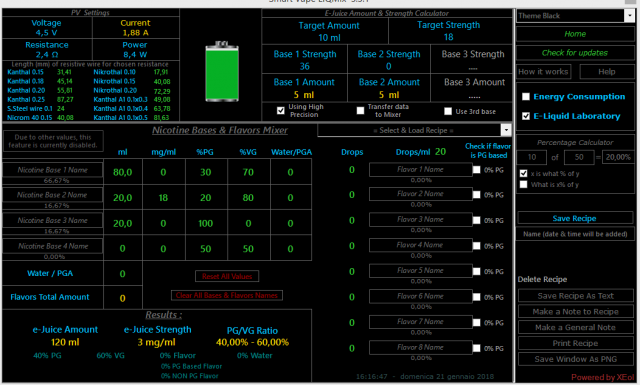Click Make a Note to Recipe
Viewport: 640px width, 385px height.
click(576, 312)
